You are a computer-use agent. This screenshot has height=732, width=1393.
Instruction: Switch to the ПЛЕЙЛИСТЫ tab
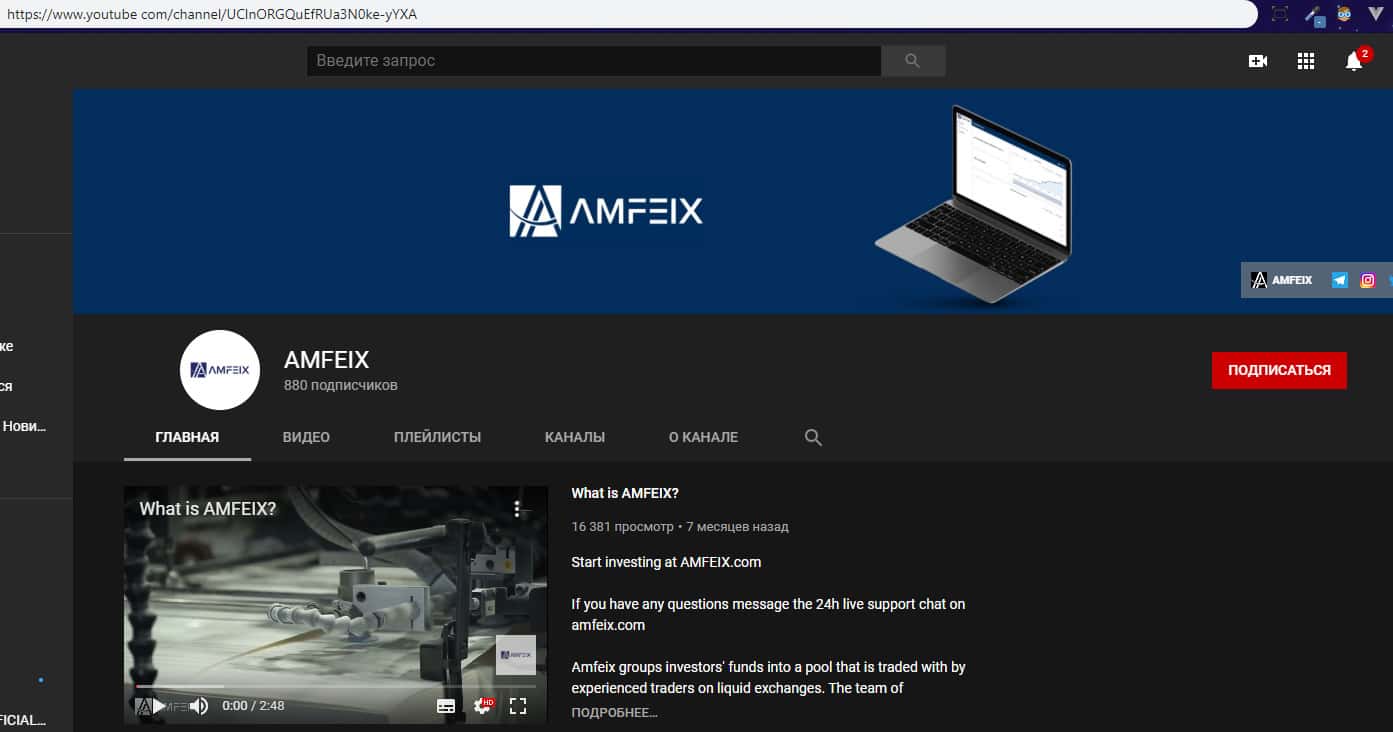(x=437, y=437)
